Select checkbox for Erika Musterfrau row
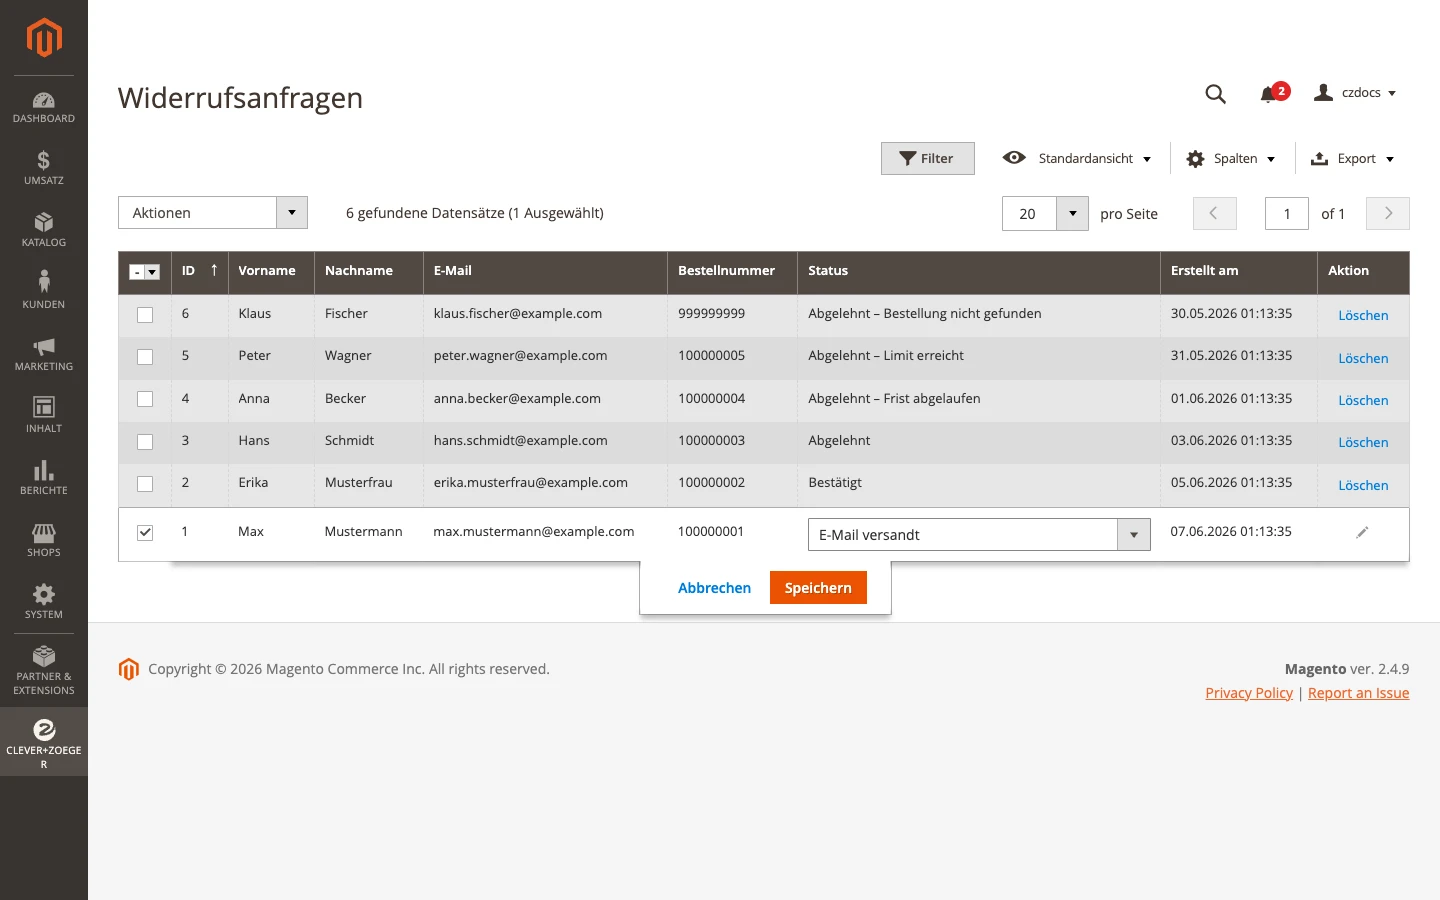The width and height of the screenshot is (1440, 900). coord(145,484)
